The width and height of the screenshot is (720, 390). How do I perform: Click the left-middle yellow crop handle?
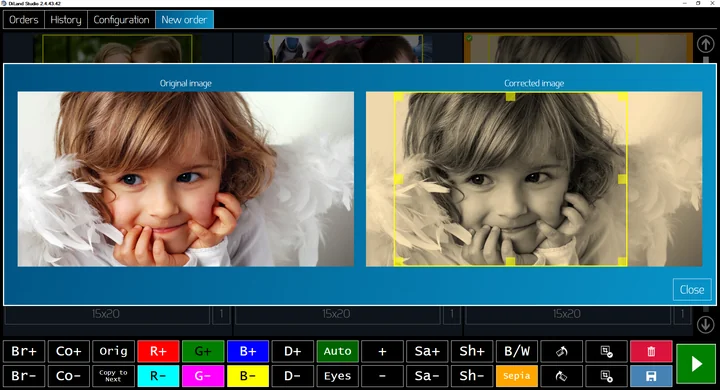(x=399, y=179)
